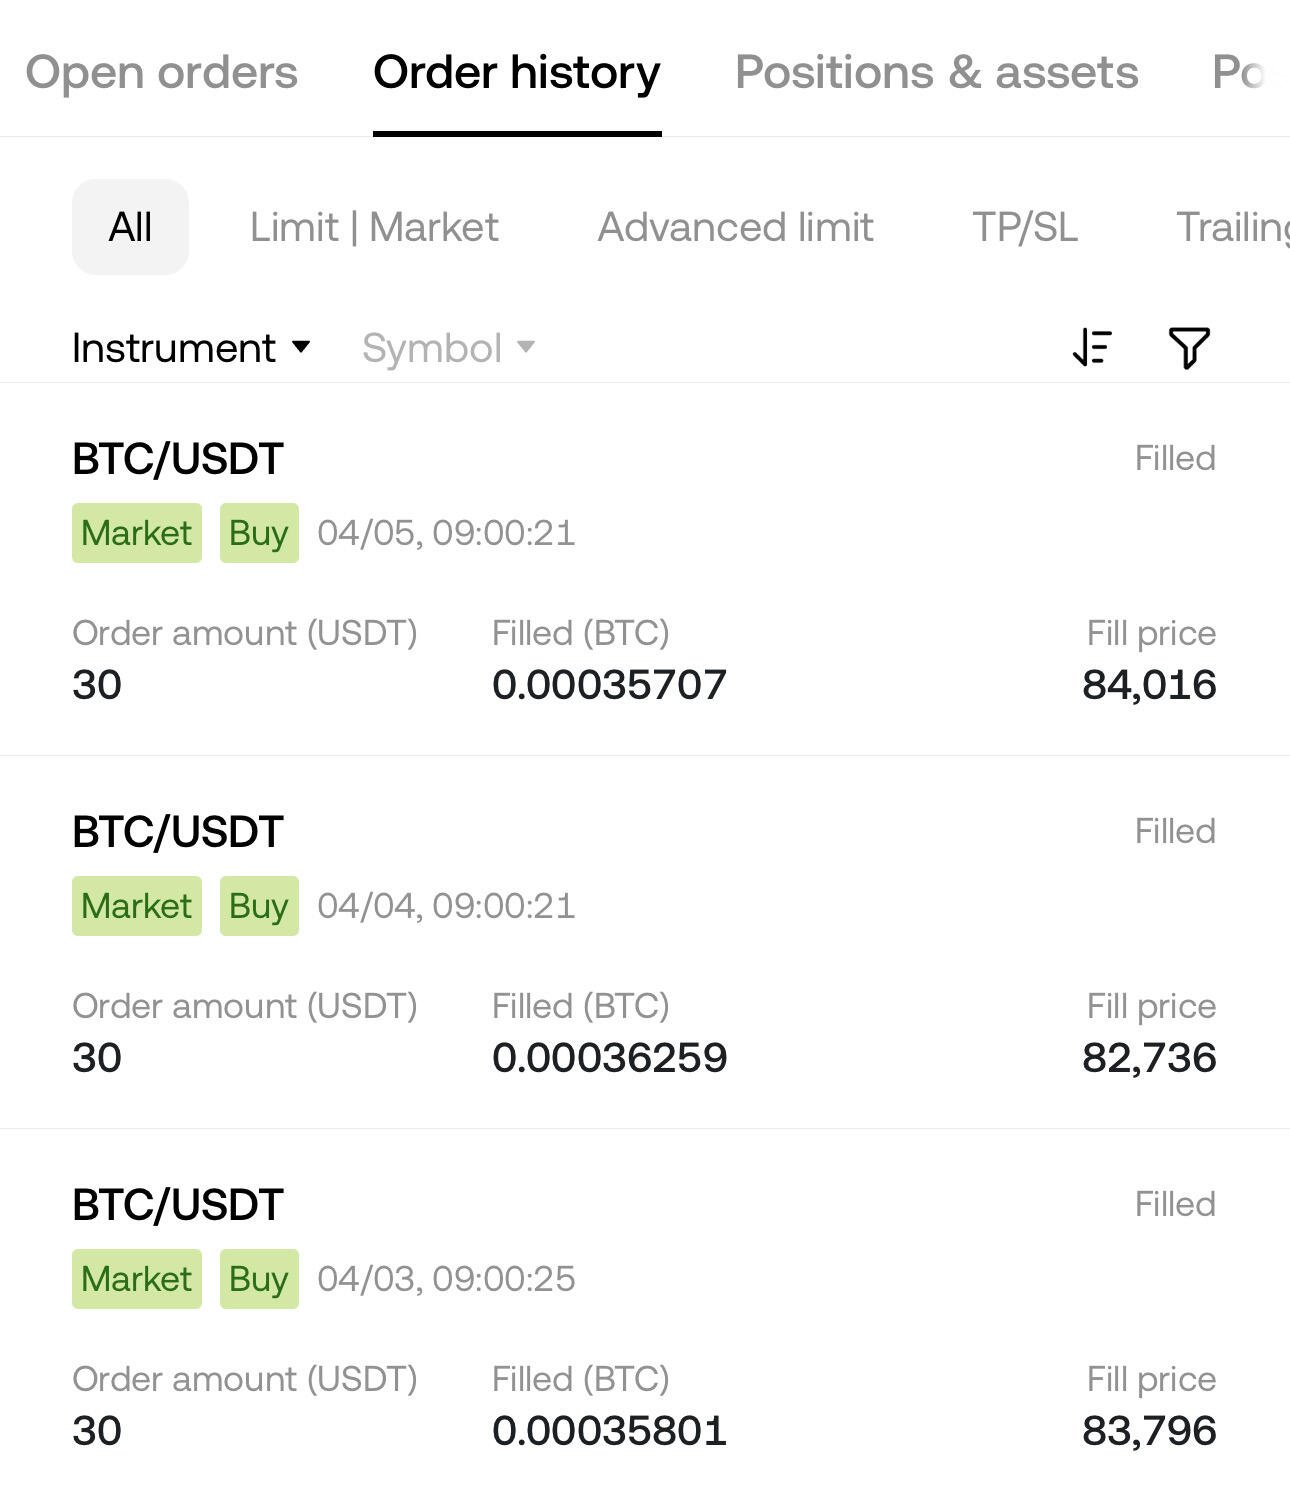Click the fill price 84,016

[x=1149, y=685]
